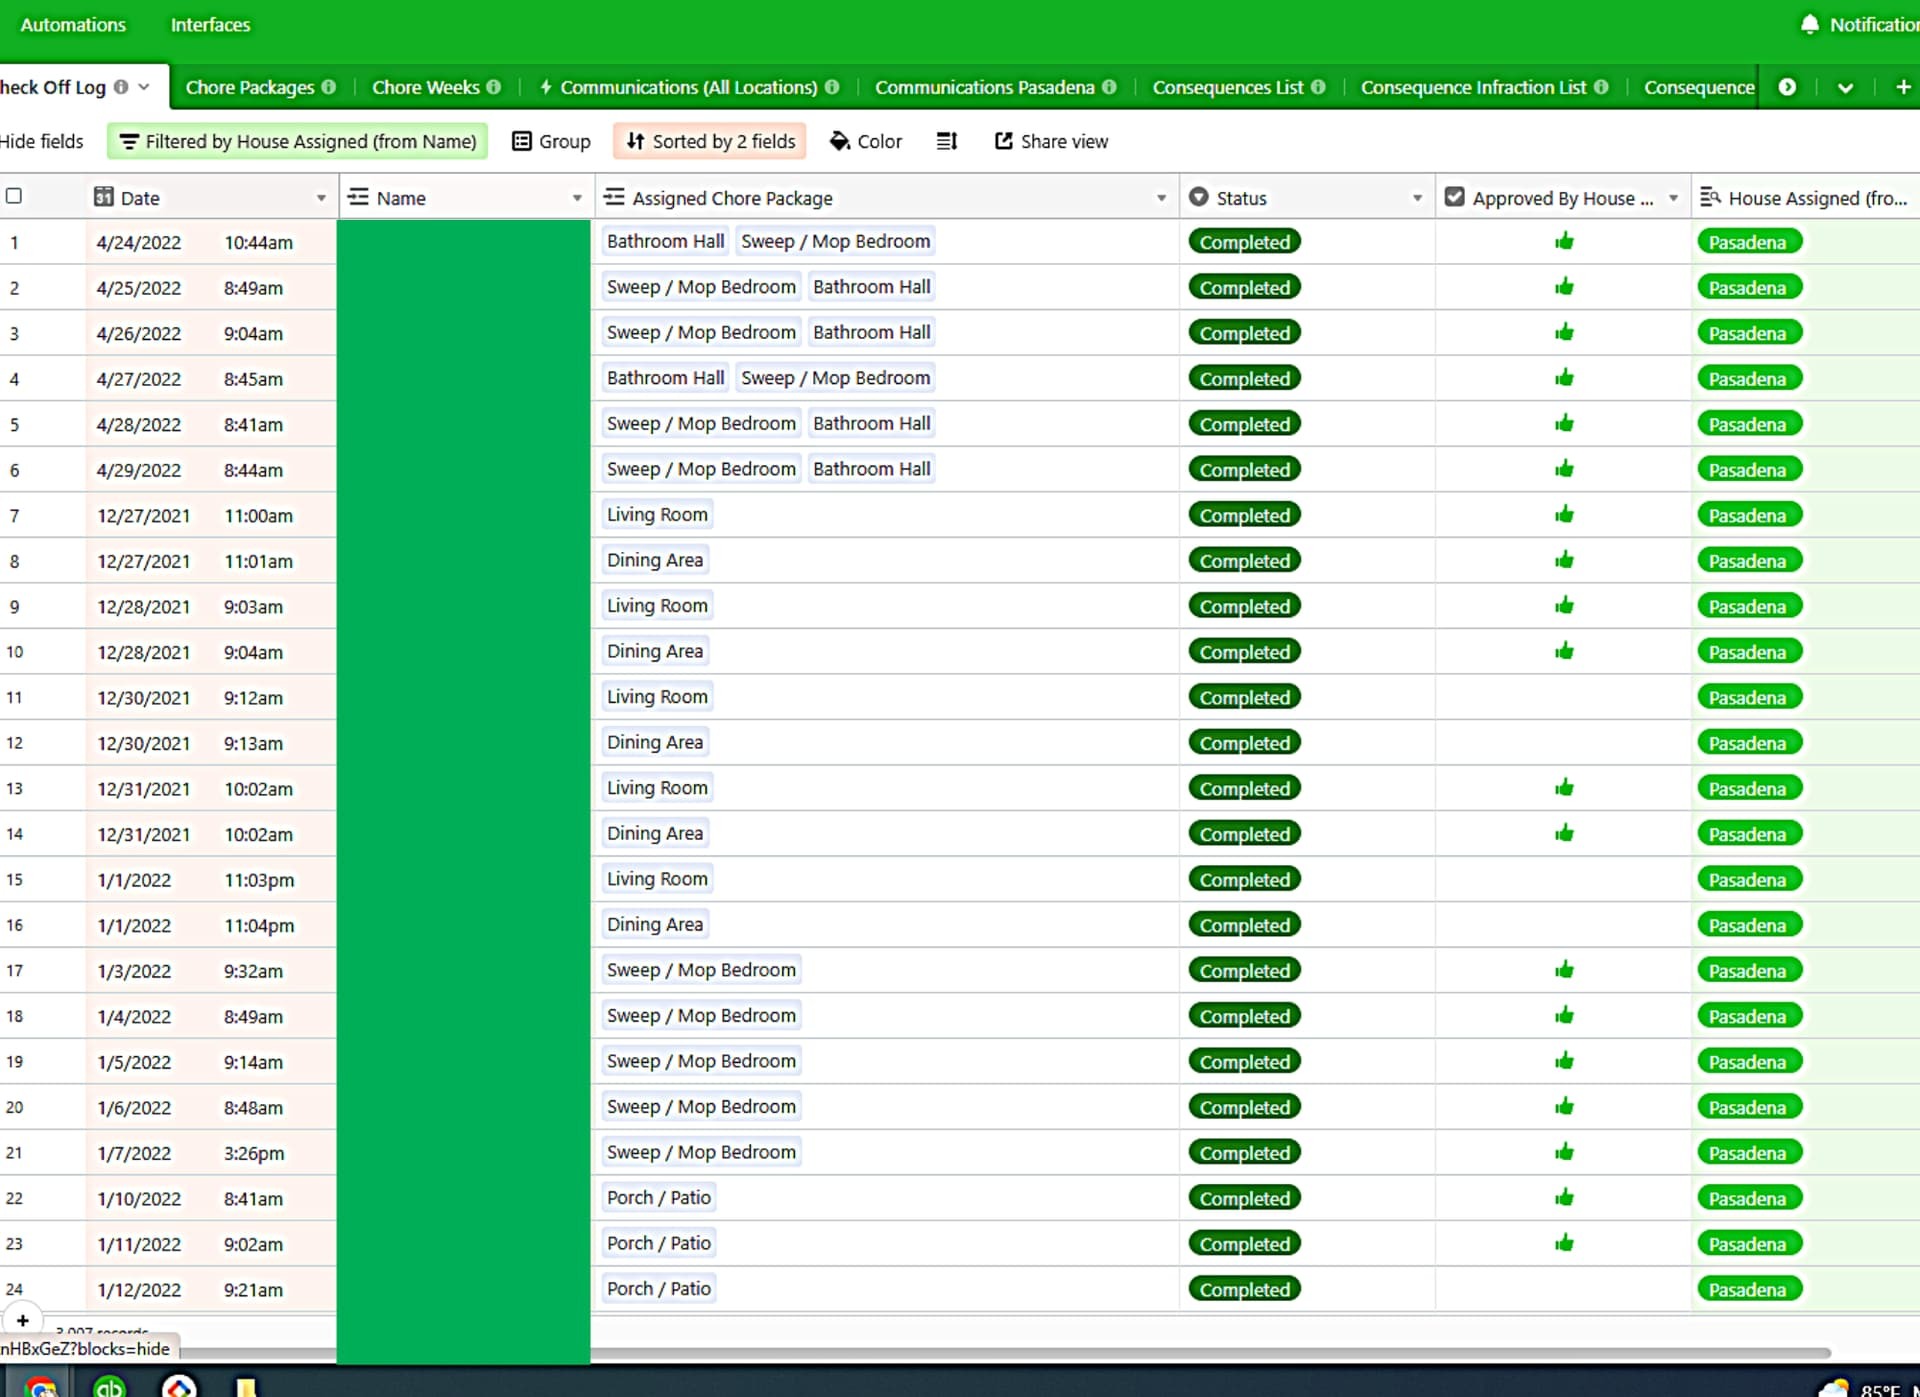
Task: Click the Date field calendar icon
Action: (x=103, y=197)
